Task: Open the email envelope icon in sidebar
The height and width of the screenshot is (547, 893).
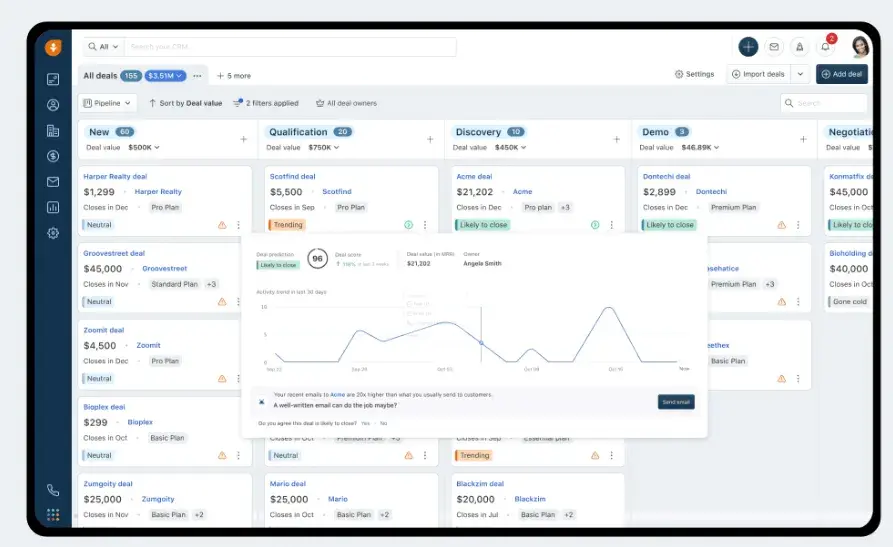Action: tap(53, 182)
